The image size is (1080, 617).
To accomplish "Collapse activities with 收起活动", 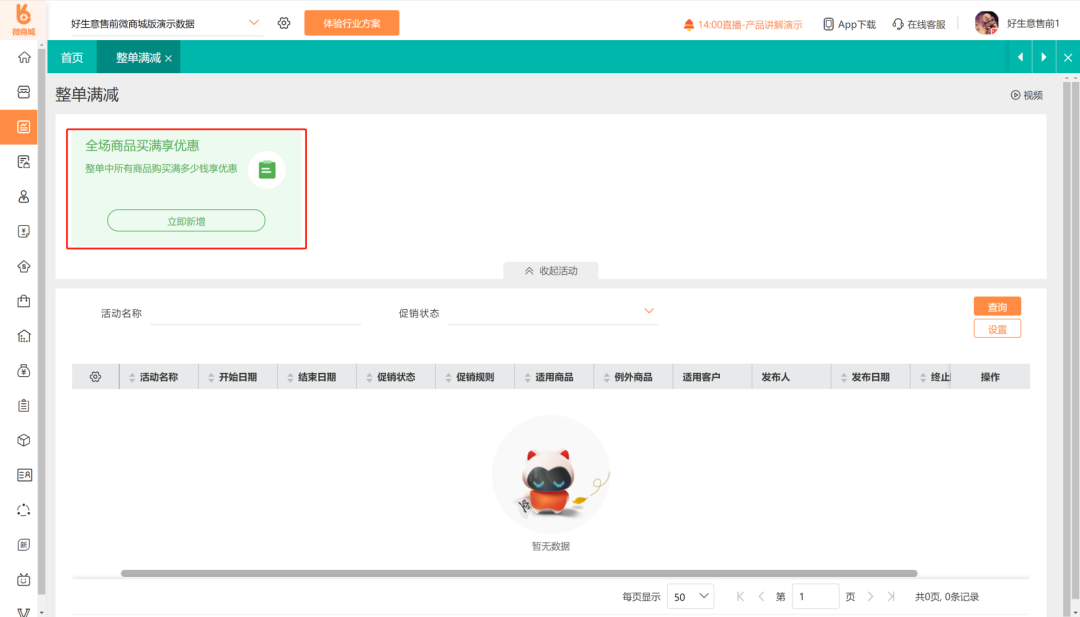I will 551,271.
